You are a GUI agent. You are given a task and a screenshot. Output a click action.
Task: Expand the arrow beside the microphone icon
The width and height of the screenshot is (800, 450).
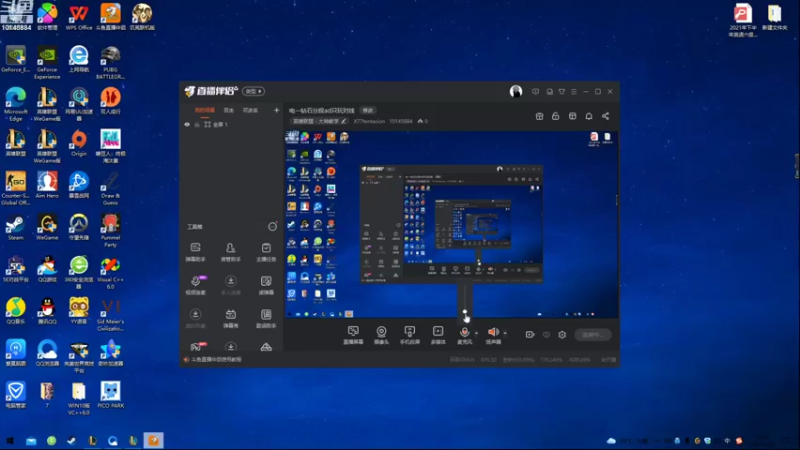[x=477, y=333]
